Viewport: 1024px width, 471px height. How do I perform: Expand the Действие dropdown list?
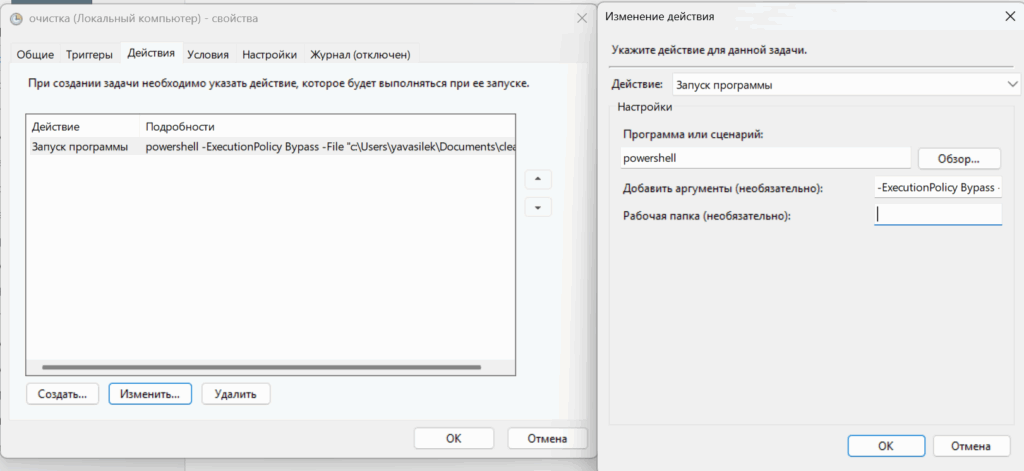(1011, 85)
